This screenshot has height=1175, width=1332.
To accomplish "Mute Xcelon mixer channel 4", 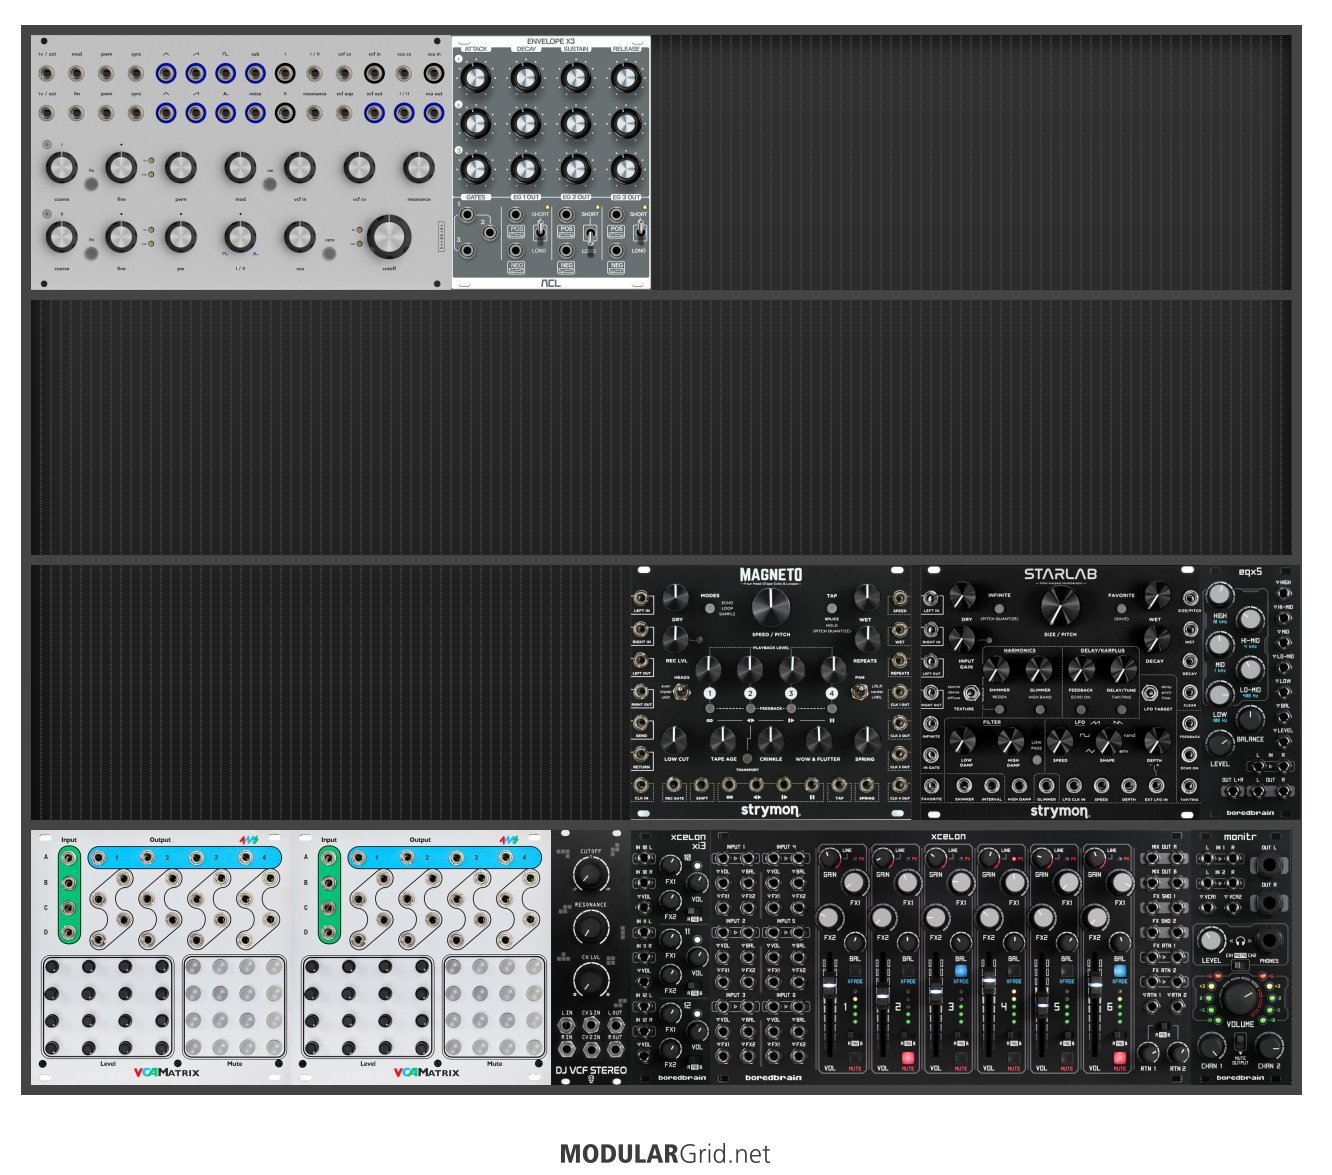I will (x=1014, y=1058).
